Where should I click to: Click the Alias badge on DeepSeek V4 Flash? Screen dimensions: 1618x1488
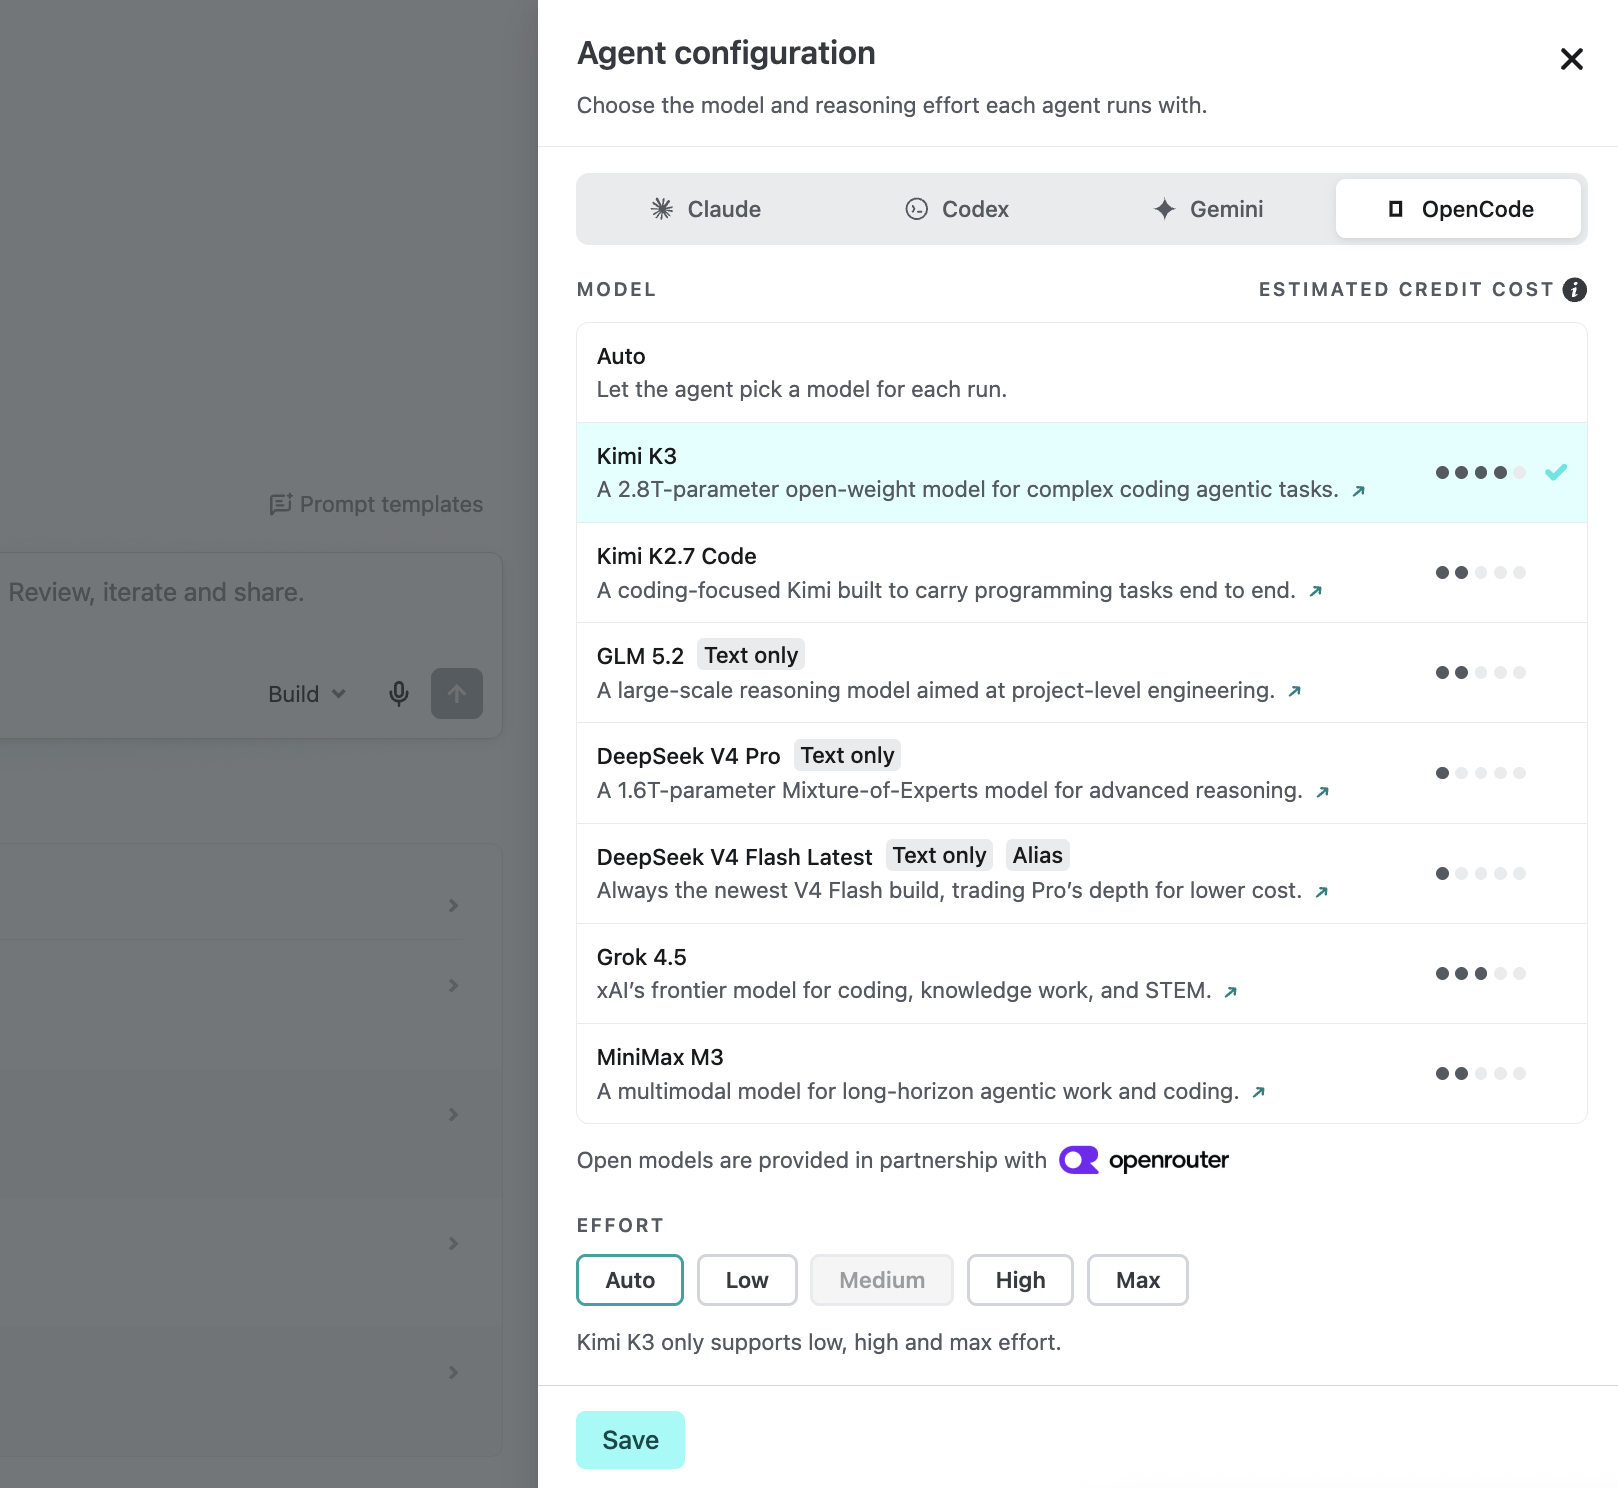point(1037,855)
